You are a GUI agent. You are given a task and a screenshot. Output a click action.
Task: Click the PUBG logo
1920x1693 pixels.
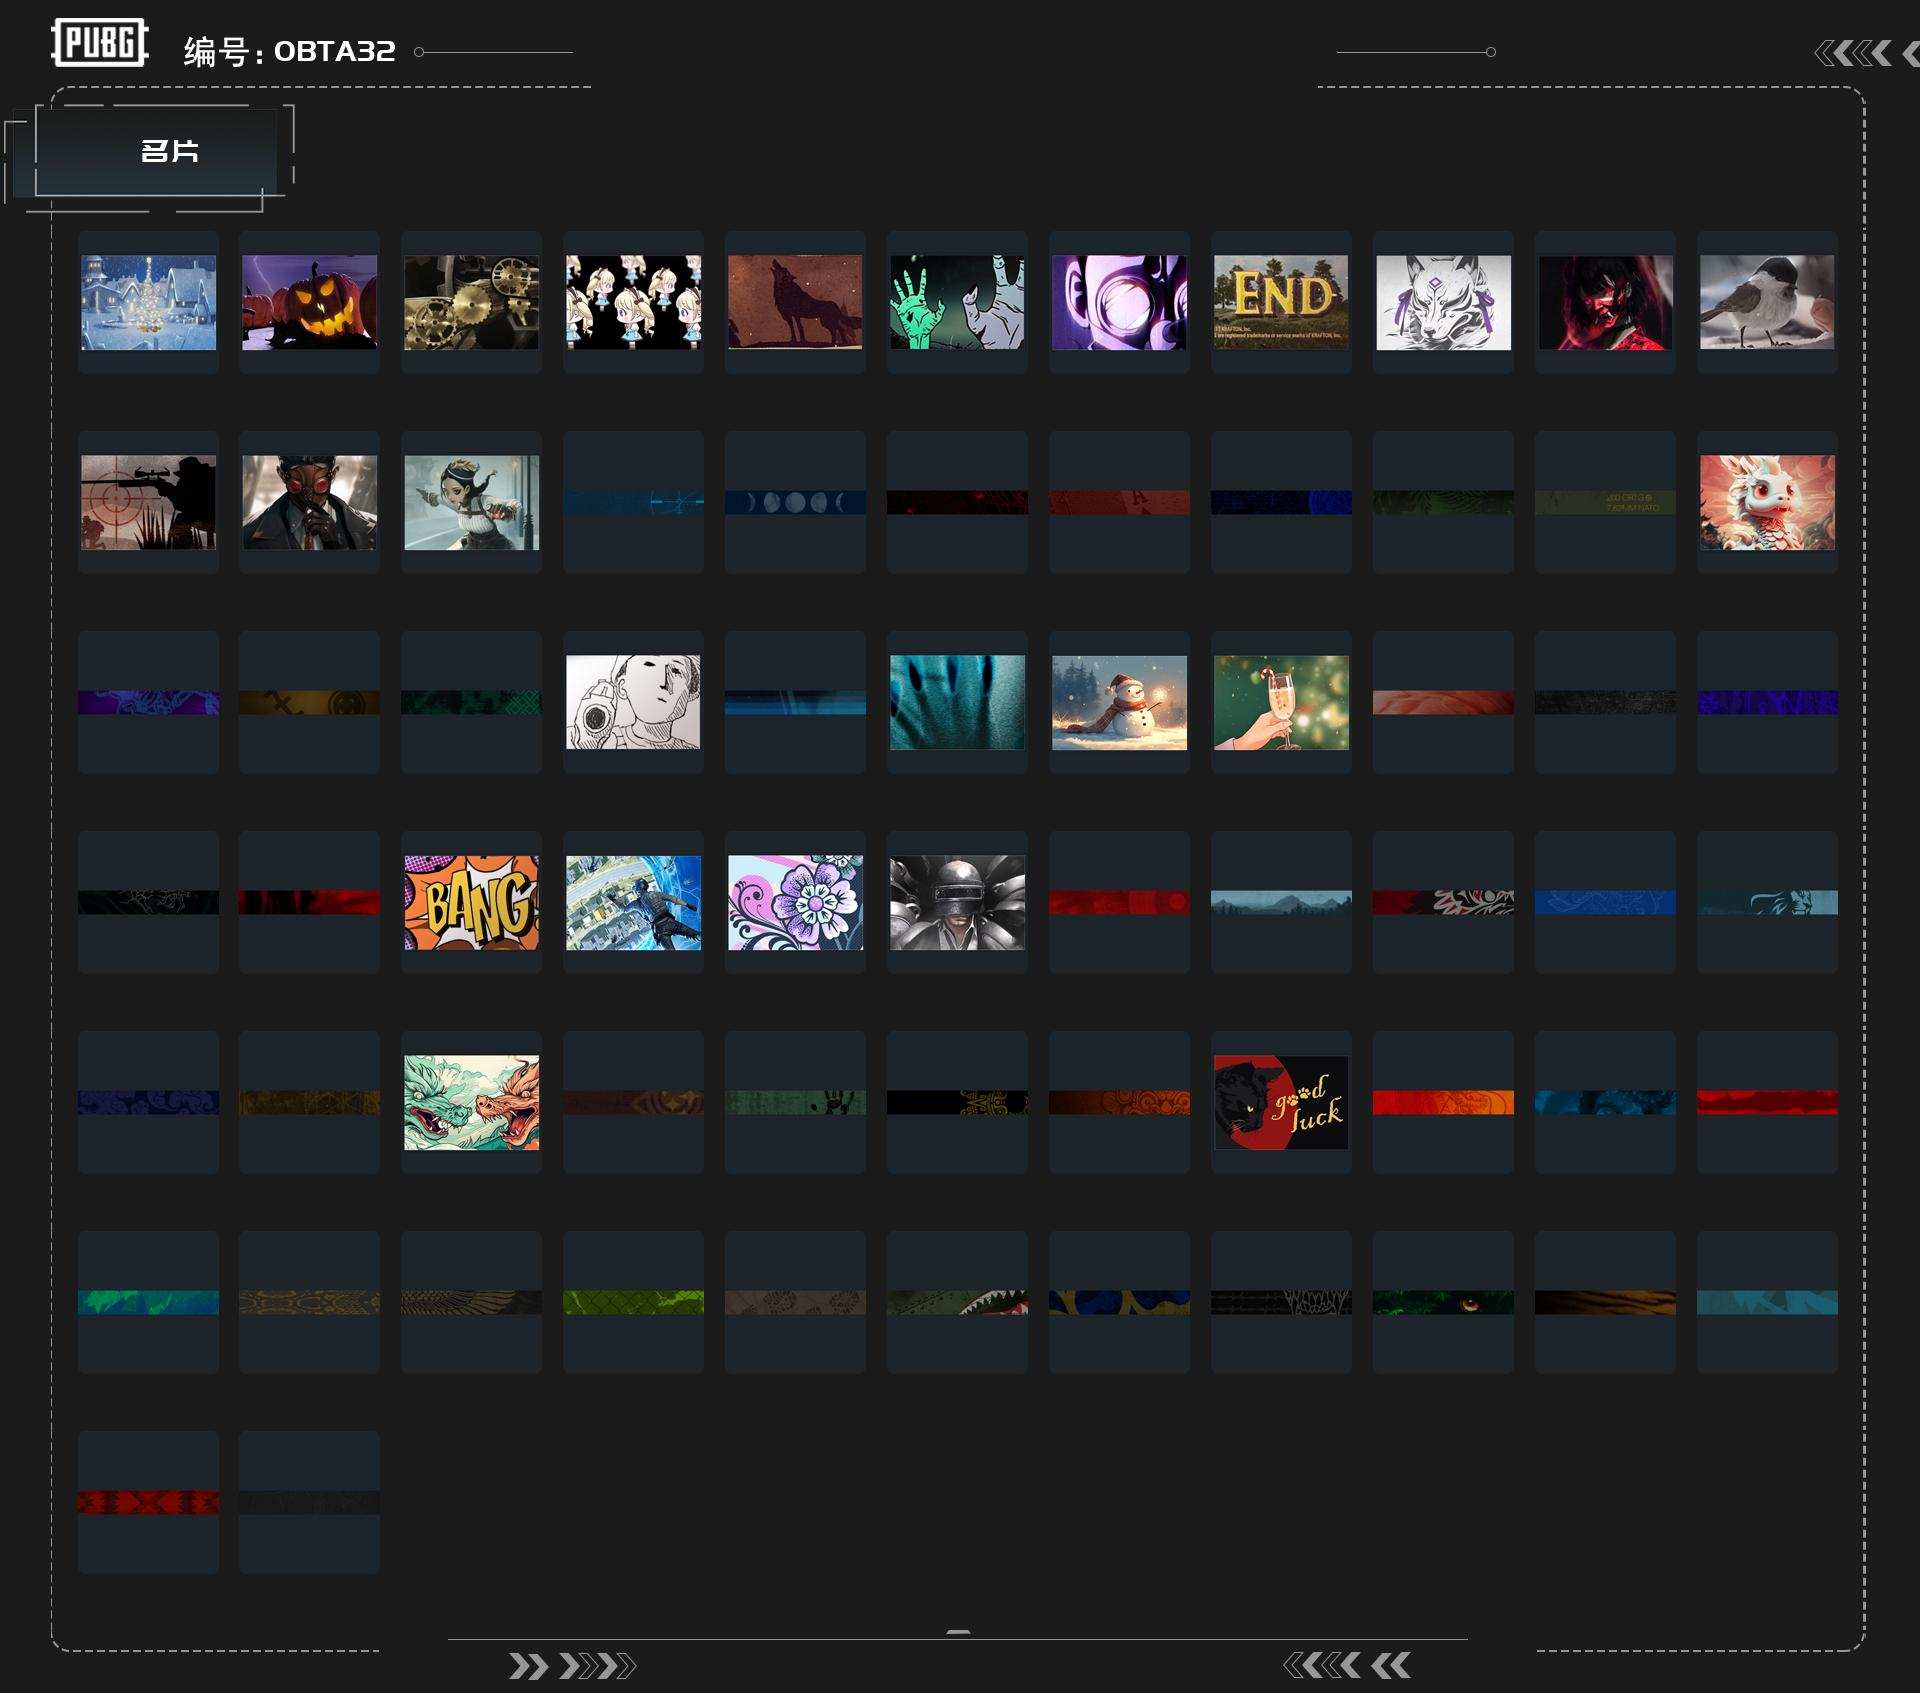(x=100, y=43)
